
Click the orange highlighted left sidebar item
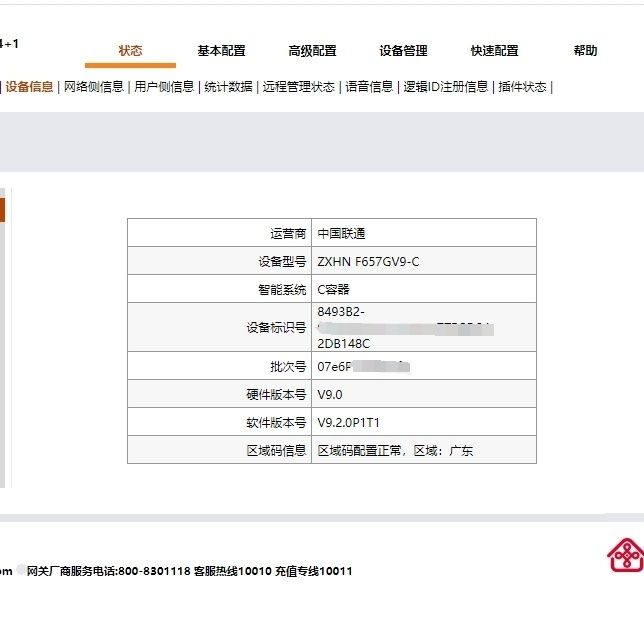click(x=2, y=209)
